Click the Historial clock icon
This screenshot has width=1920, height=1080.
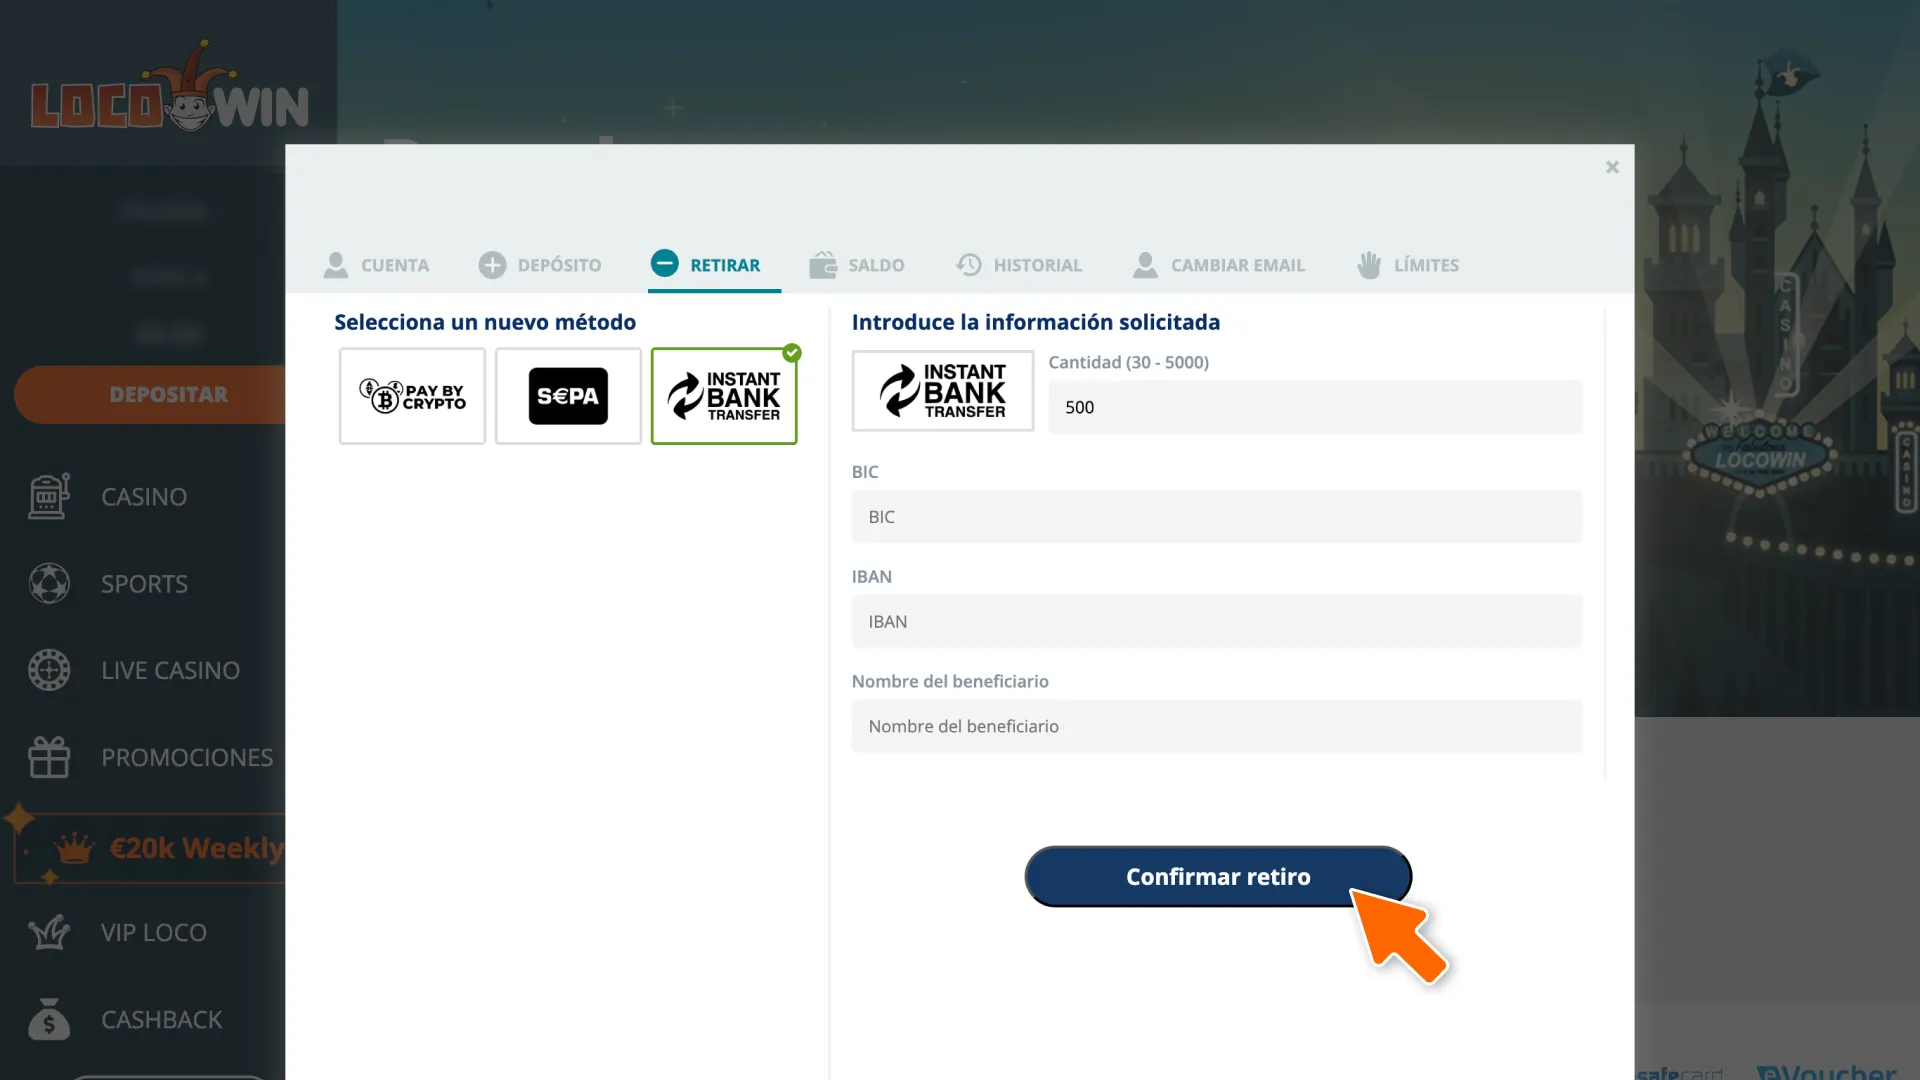pos(968,264)
